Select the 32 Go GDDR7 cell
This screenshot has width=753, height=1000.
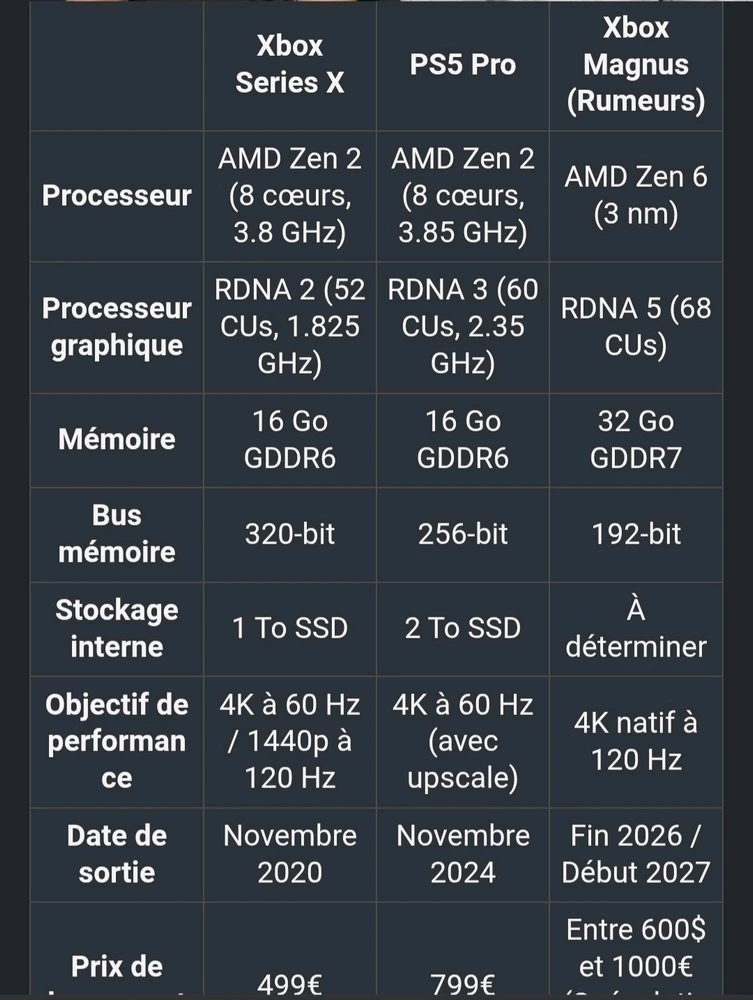click(636, 440)
